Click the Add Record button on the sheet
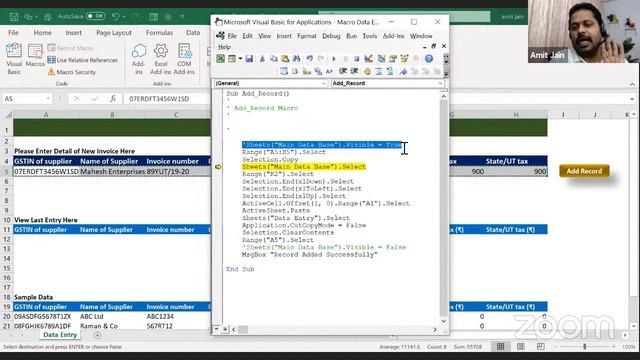 pyautogui.click(x=584, y=171)
